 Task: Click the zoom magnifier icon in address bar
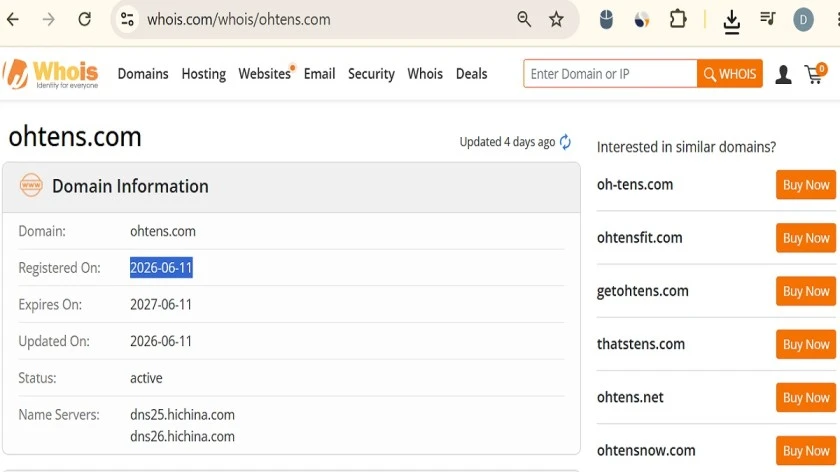pyautogui.click(x=524, y=20)
